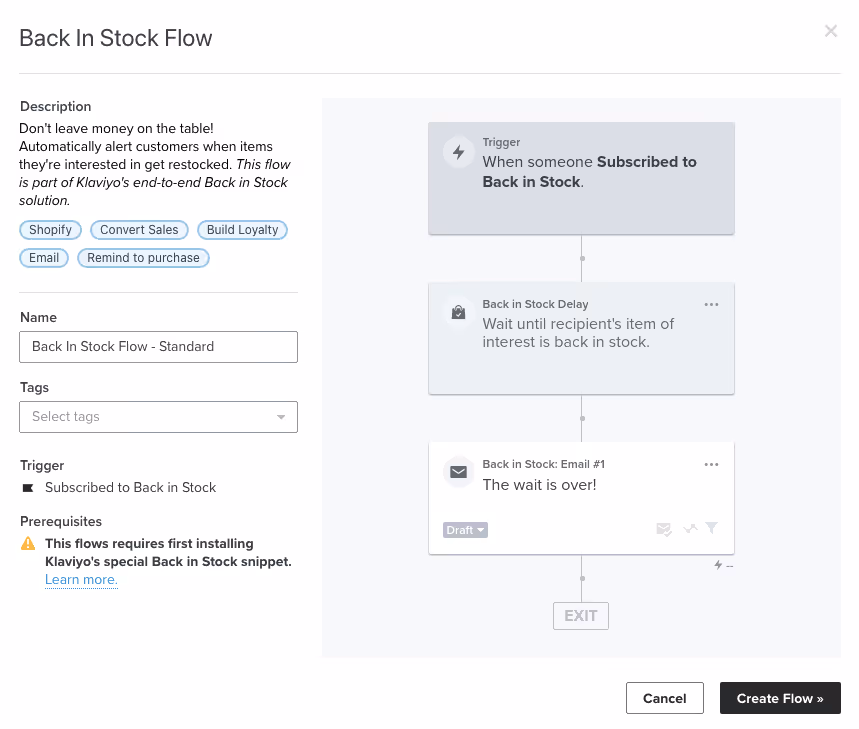Screen dimensions: 859x729
Task: Open the Learn more link
Action: pos(80,579)
